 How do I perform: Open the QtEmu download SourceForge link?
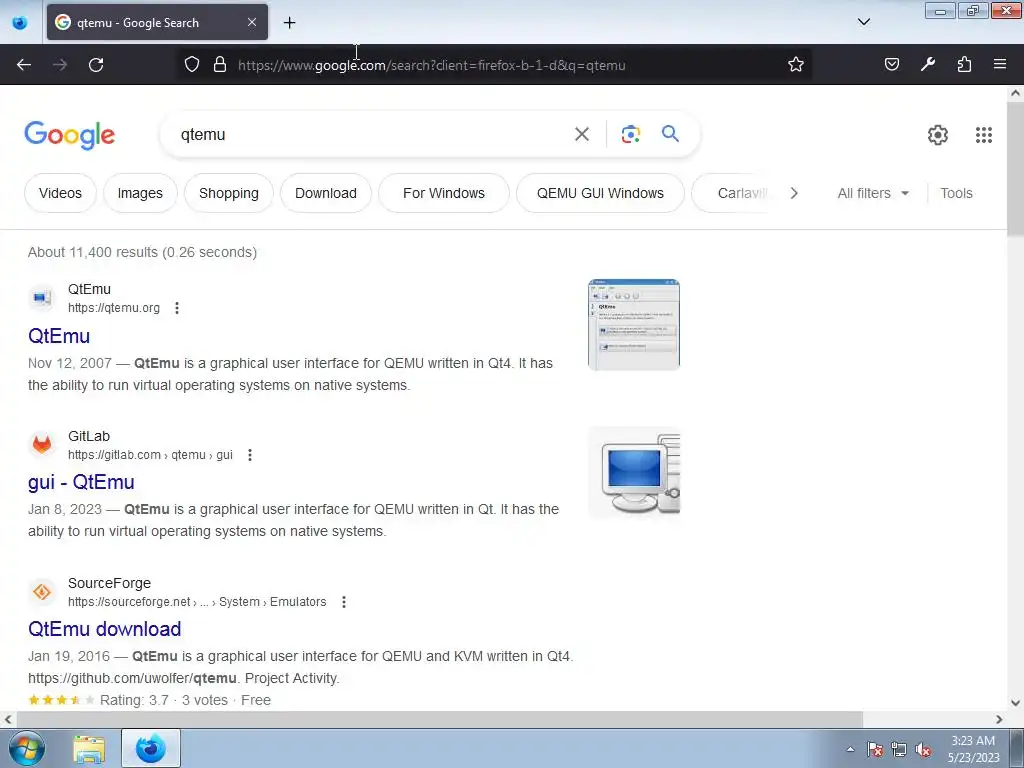click(104, 629)
